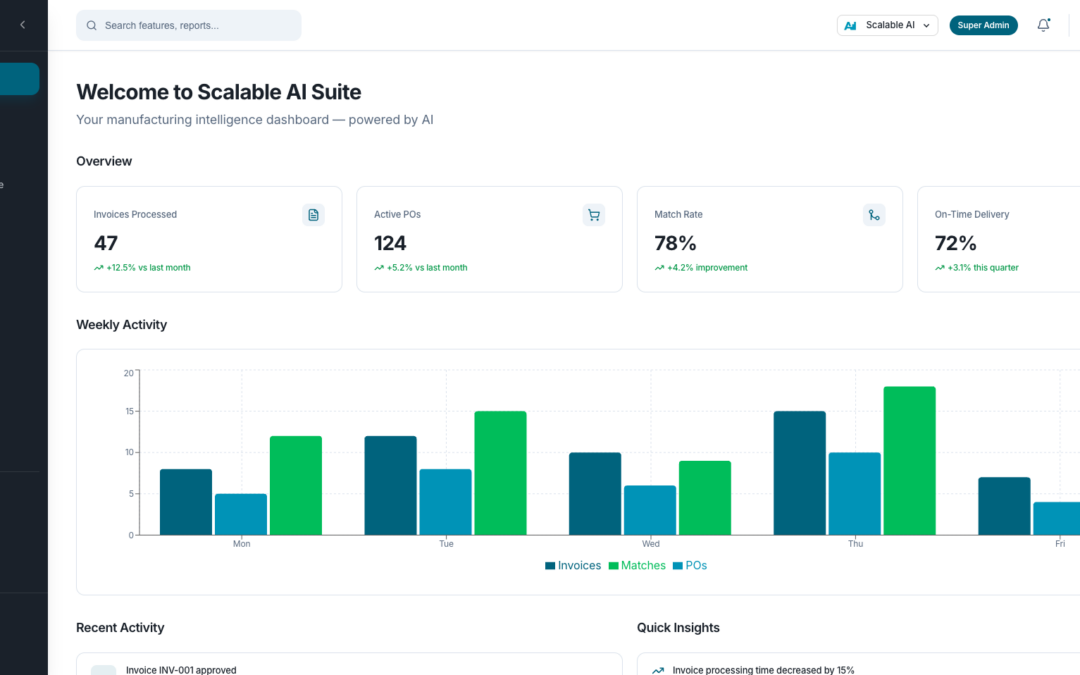Click the teal Invoices legend color square
The image size is (1080, 675).
click(x=551, y=565)
